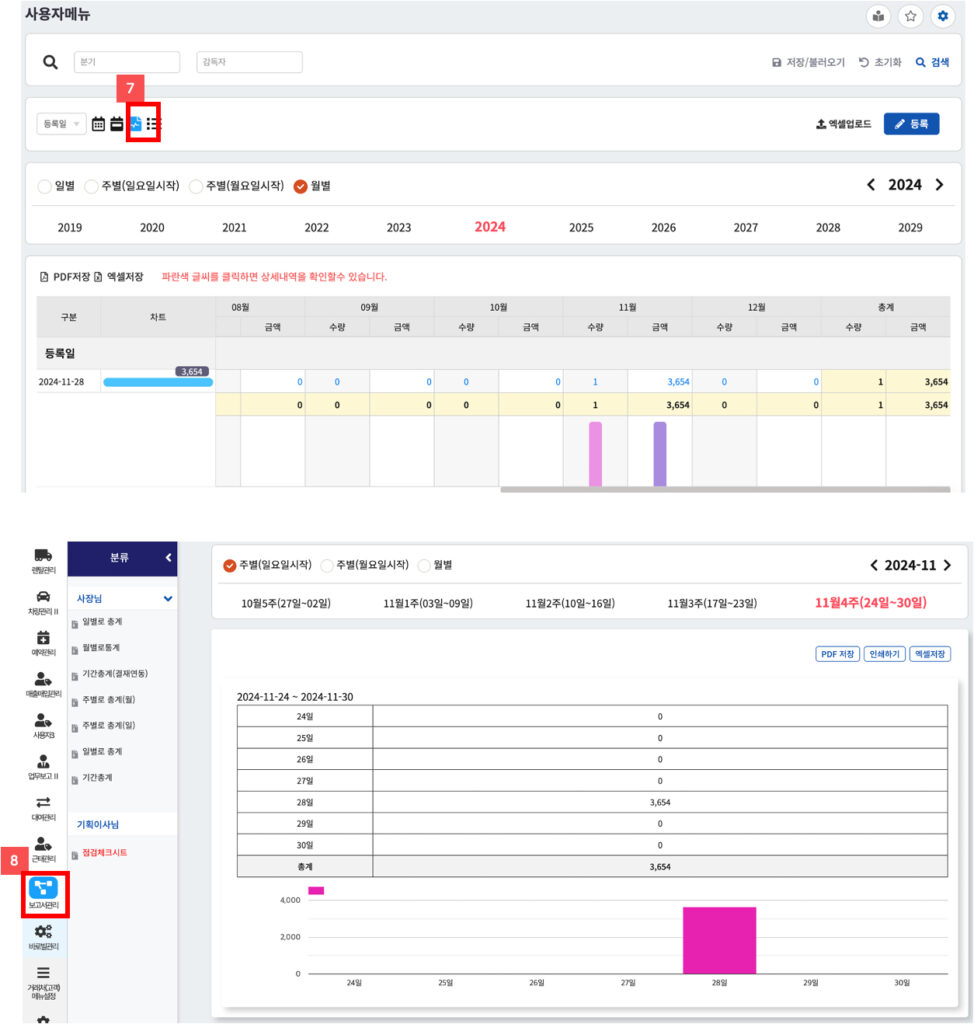The image size is (974, 1024).
Task: Select upper 주별(월요일시작) radio option
Action: [196, 186]
